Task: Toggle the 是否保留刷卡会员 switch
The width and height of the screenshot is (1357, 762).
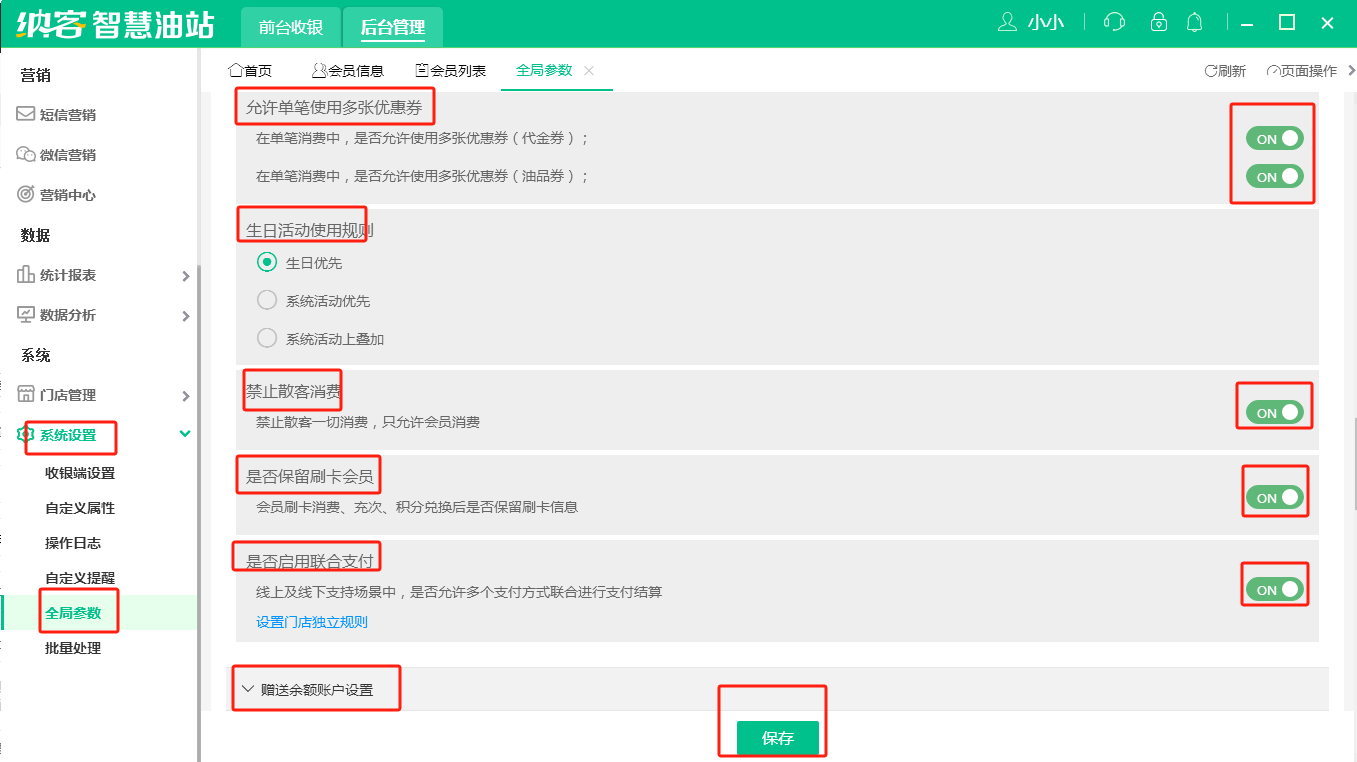Action: tap(1274, 497)
